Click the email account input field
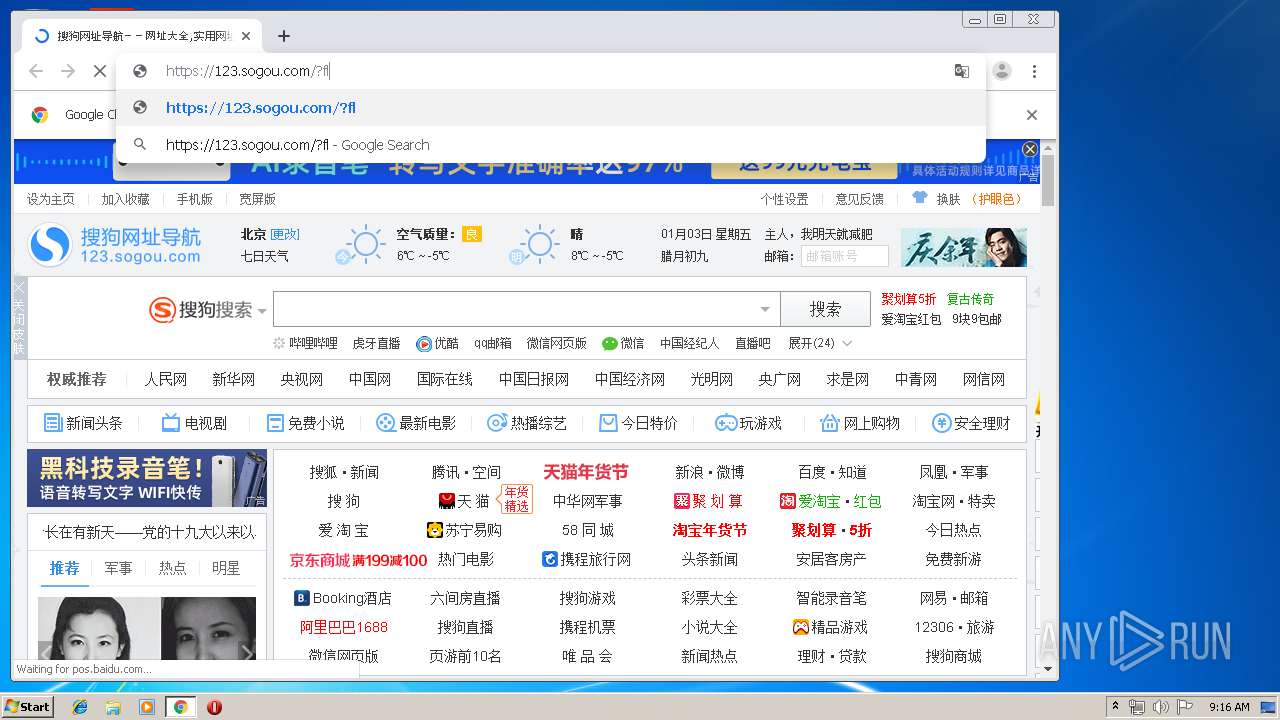Viewport: 1280px width, 720px height. point(844,256)
